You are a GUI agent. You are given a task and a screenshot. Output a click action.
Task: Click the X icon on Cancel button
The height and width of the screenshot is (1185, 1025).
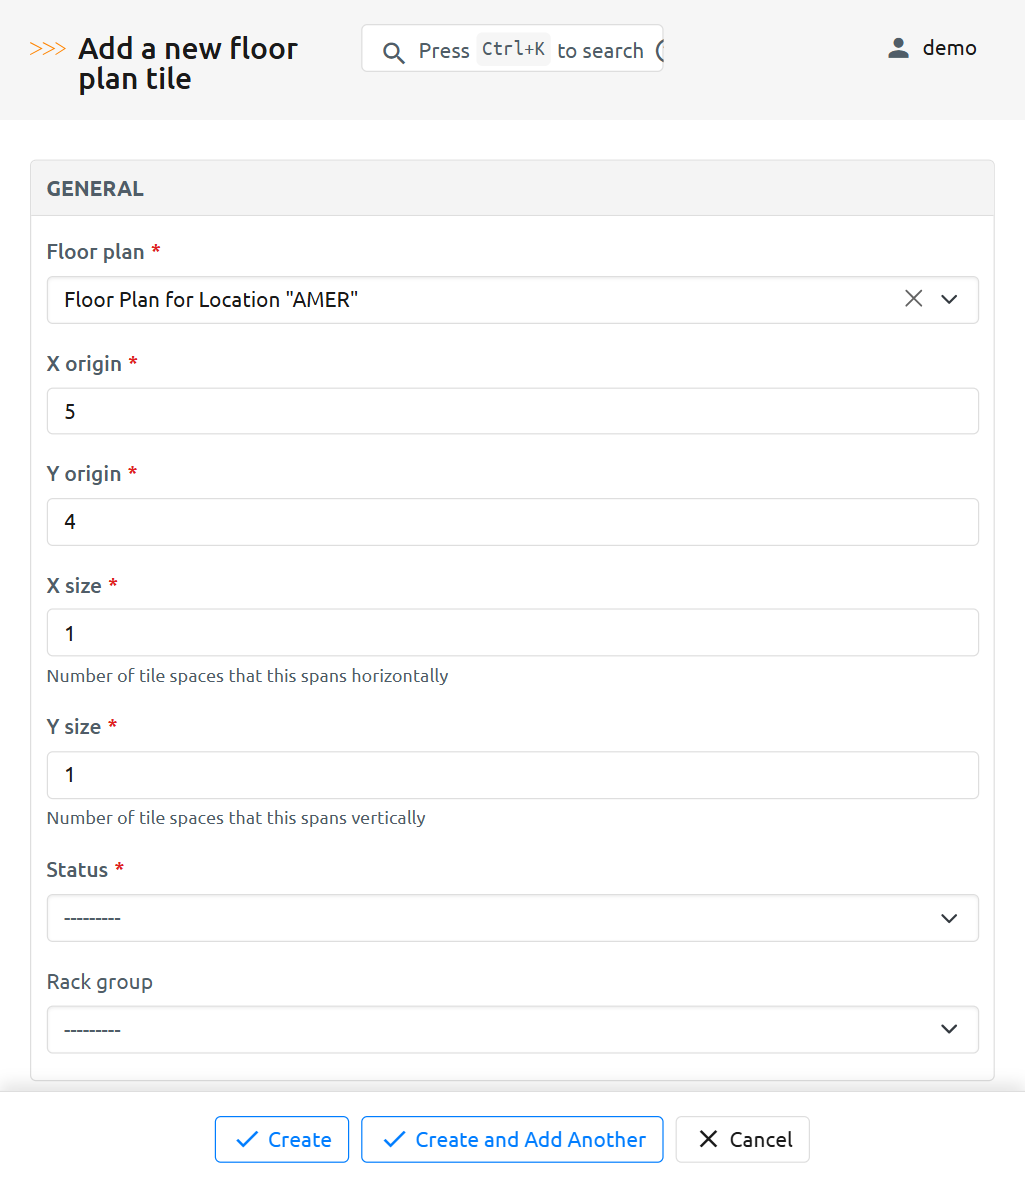pyautogui.click(x=708, y=1140)
